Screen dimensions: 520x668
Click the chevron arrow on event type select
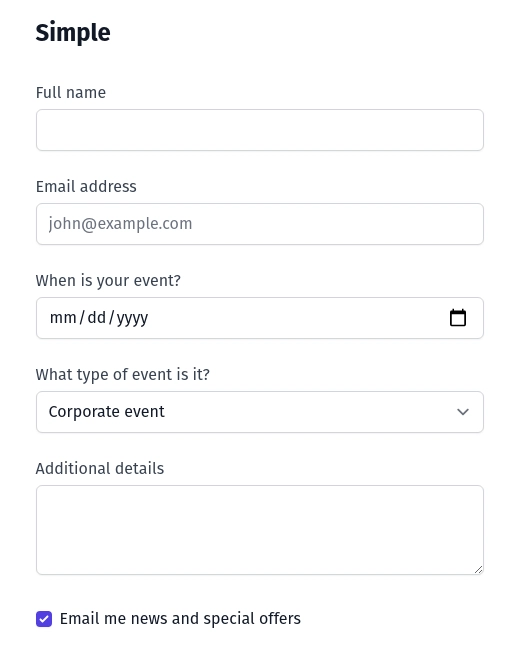[x=463, y=412]
